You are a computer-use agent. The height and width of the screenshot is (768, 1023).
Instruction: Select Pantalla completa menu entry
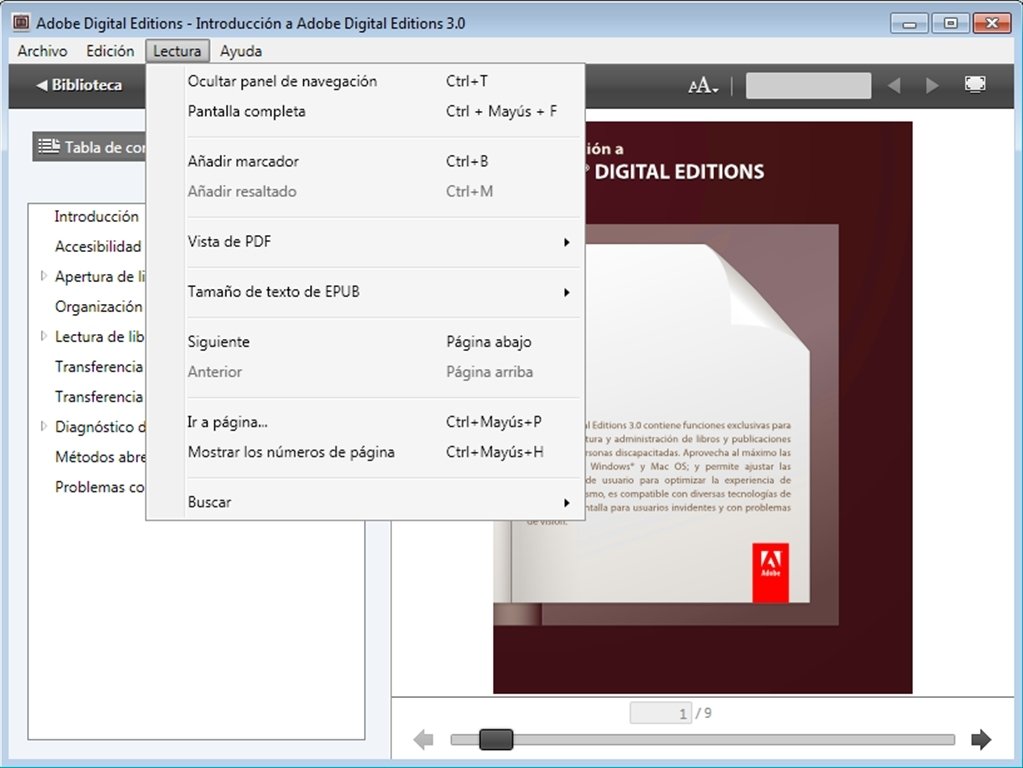[x=365, y=111]
